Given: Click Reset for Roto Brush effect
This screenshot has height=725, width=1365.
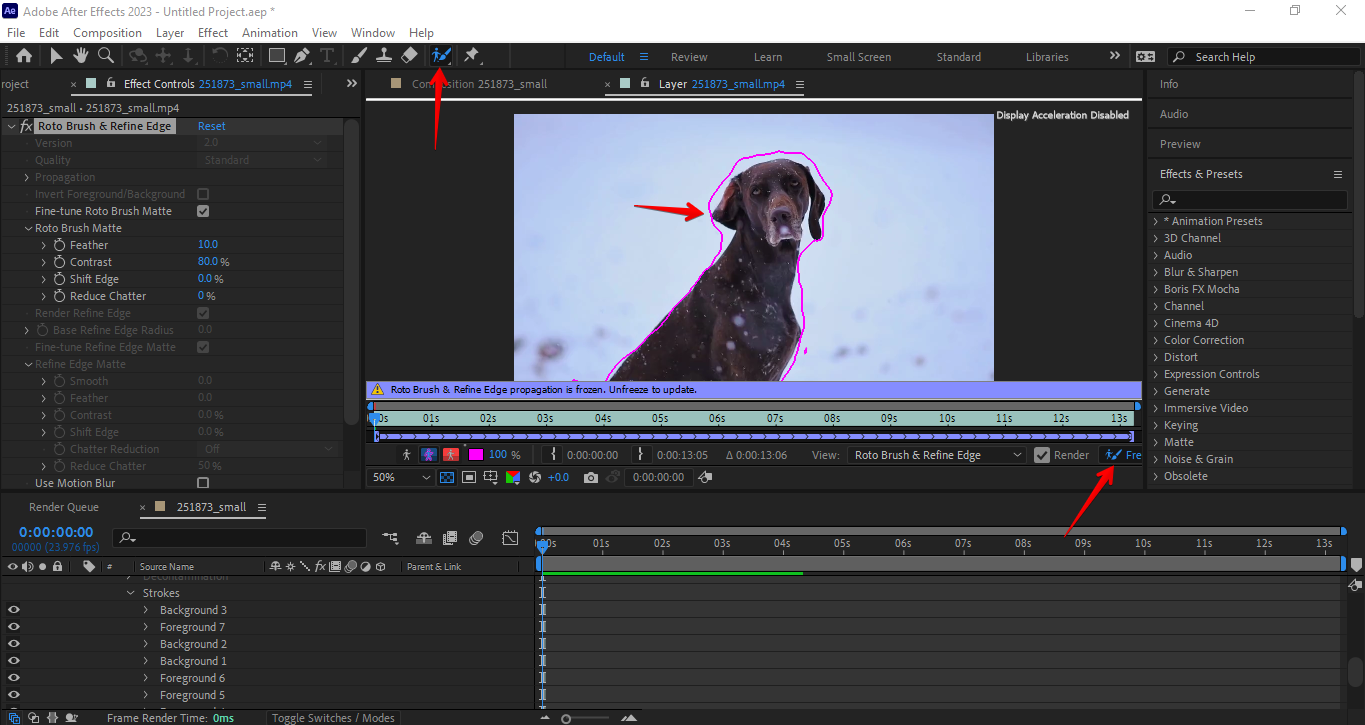Looking at the screenshot, I should coord(211,126).
